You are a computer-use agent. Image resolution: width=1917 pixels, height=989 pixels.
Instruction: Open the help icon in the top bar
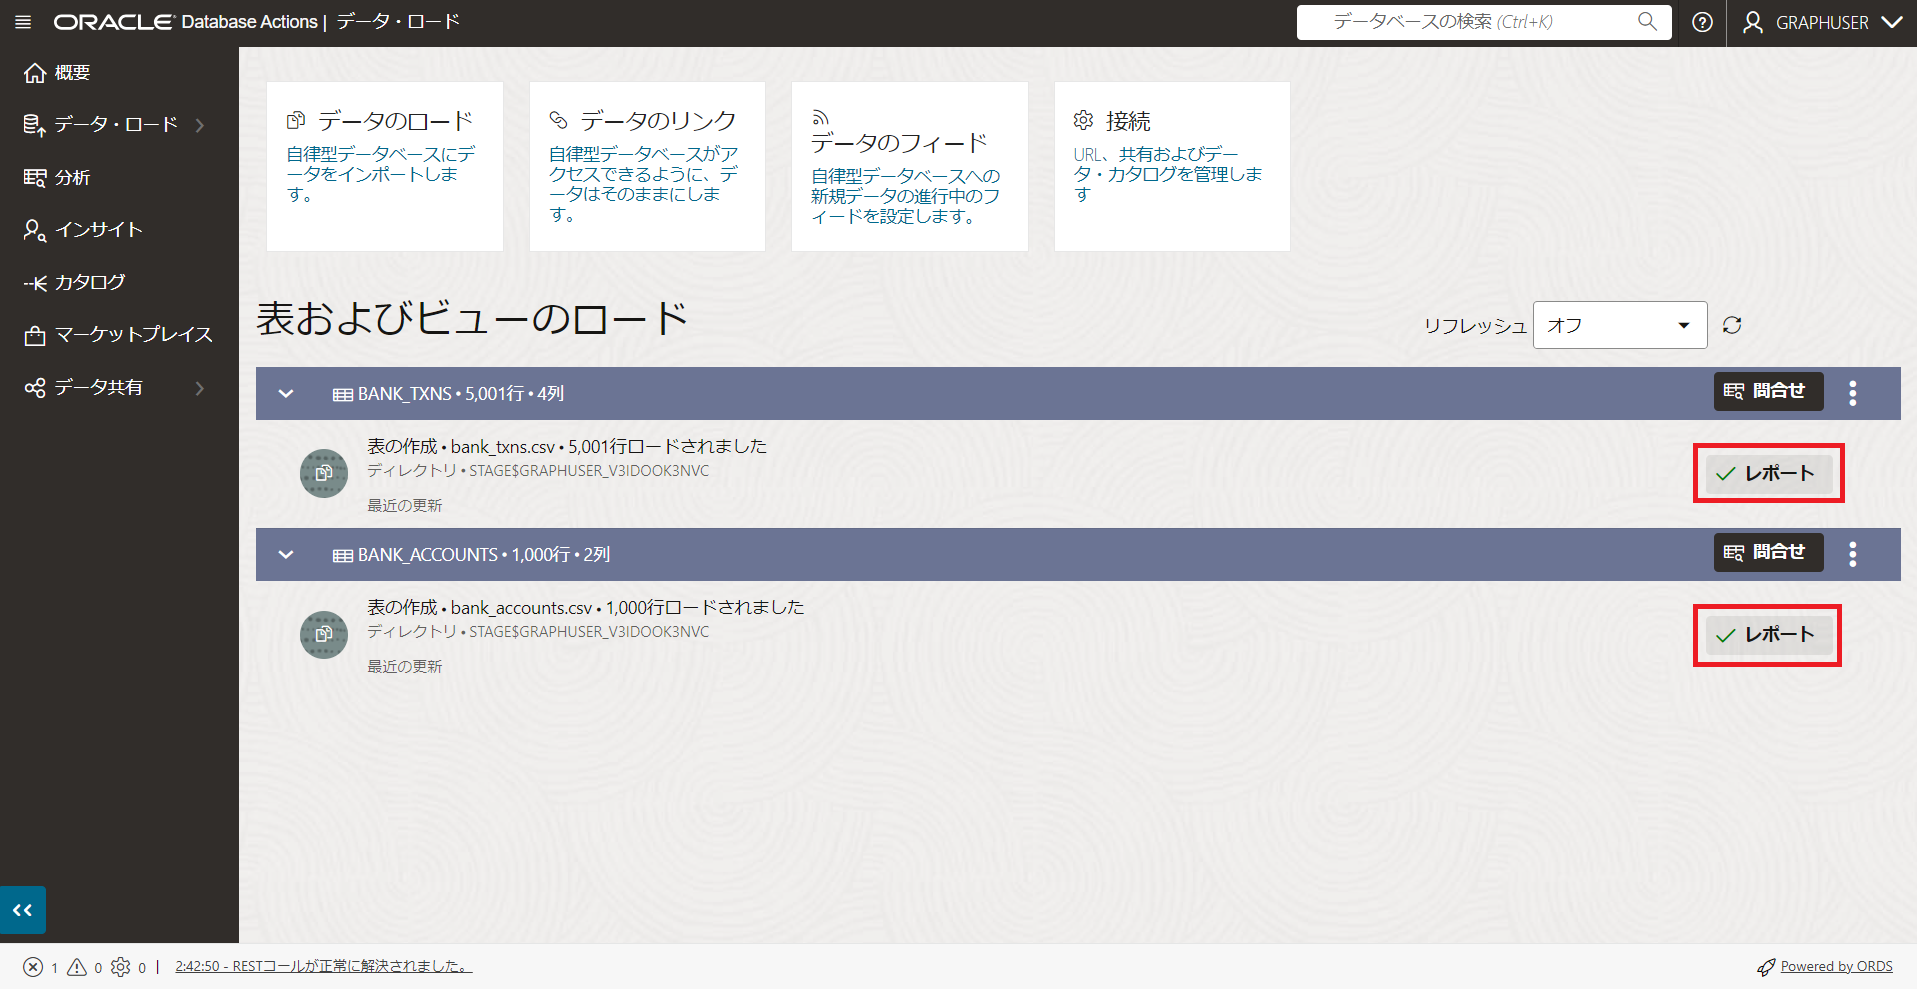click(x=1702, y=22)
